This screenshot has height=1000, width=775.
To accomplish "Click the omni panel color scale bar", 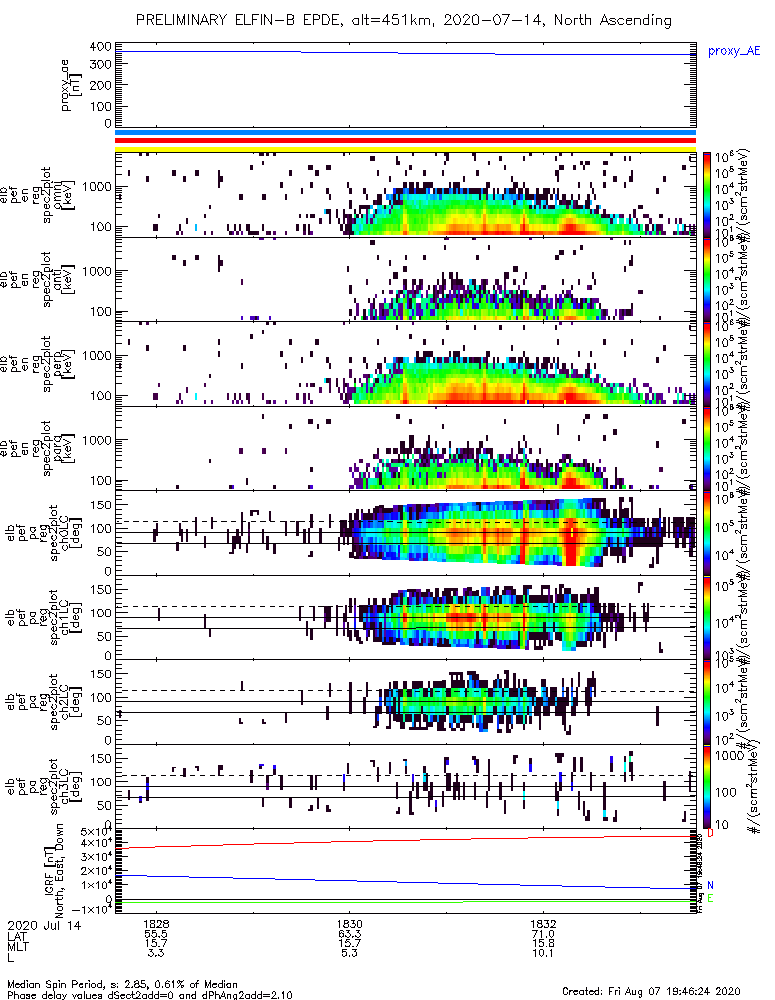I will click(706, 195).
